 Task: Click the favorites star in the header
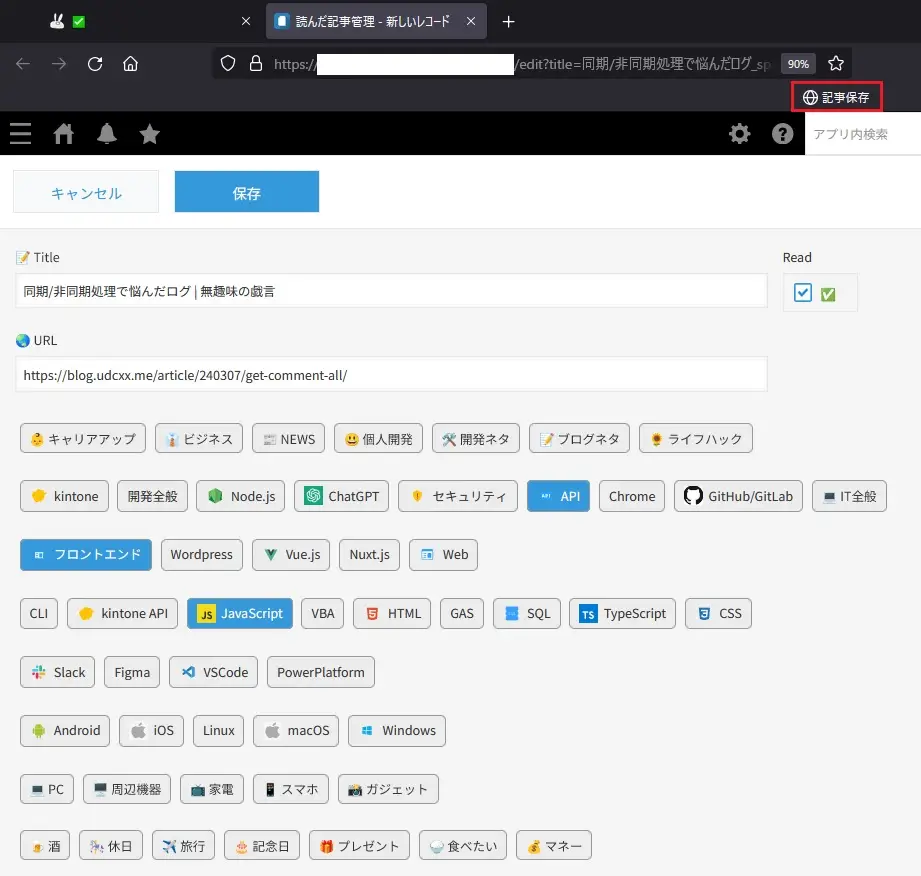(x=150, y=134)
